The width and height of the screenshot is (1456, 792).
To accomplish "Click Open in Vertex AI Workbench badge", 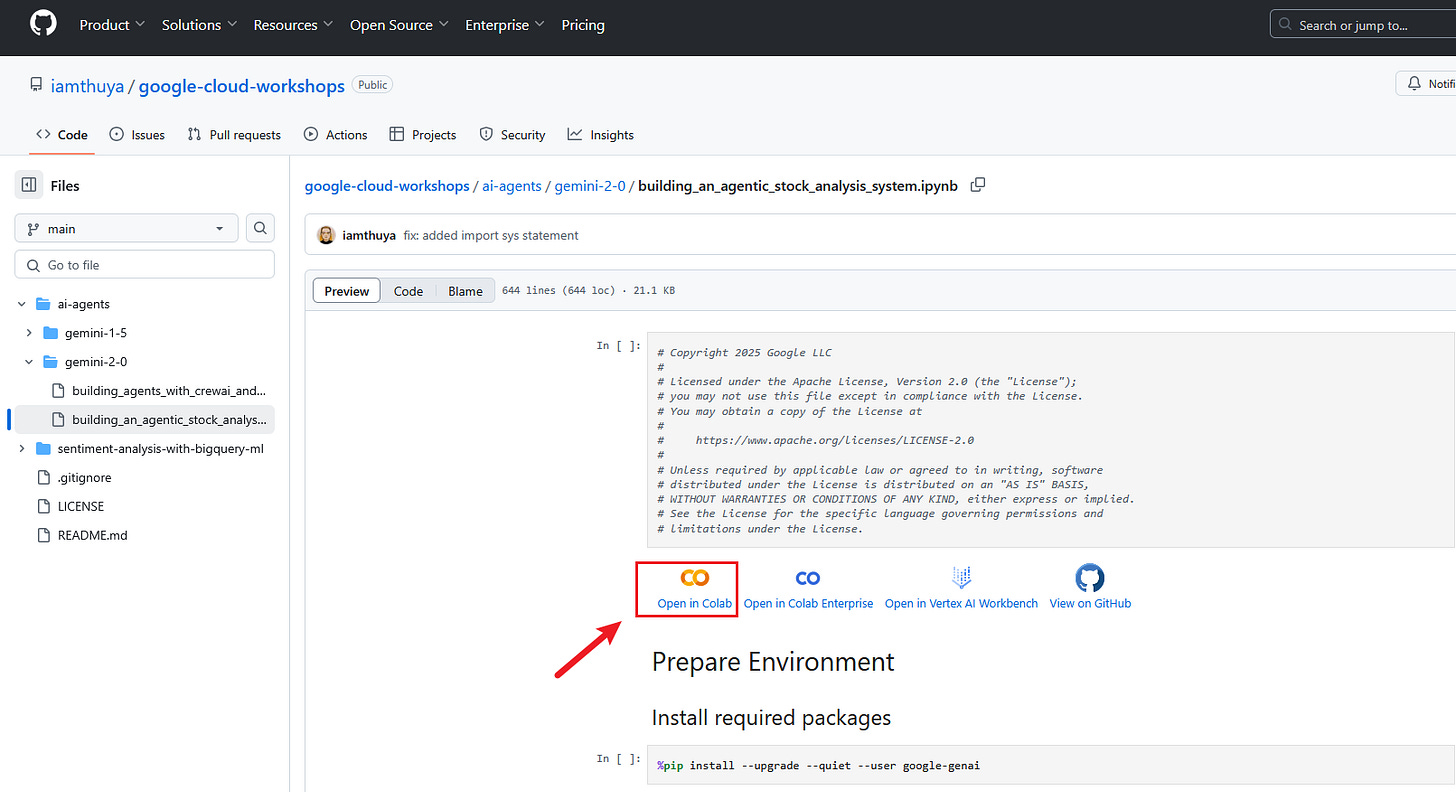I will click(961, 589).
